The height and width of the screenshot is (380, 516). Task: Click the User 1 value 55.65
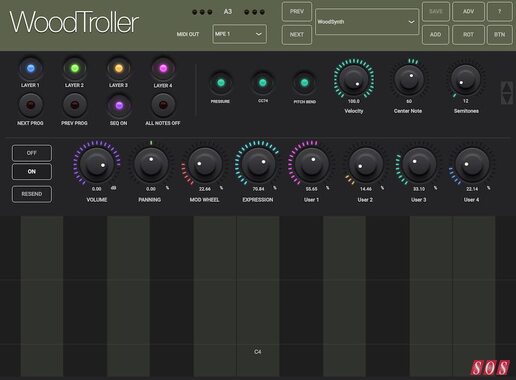pyautogui.click(x=312, y=189)
